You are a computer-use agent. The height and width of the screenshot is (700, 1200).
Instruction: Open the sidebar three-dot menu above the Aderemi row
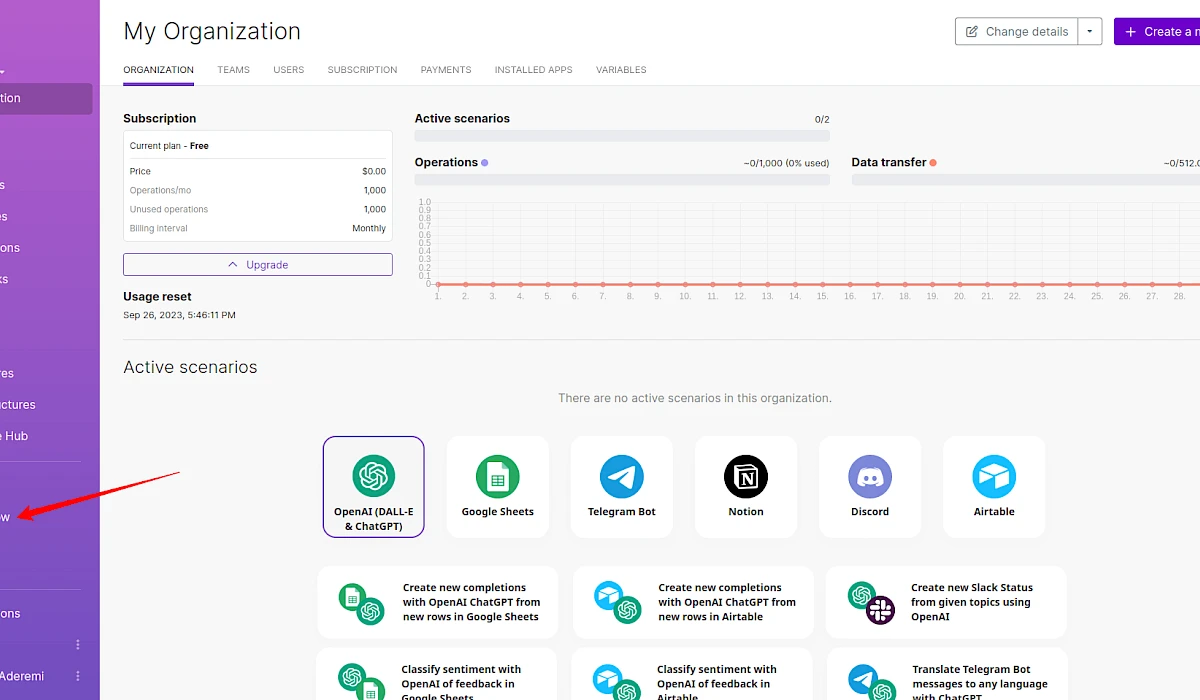78,644
